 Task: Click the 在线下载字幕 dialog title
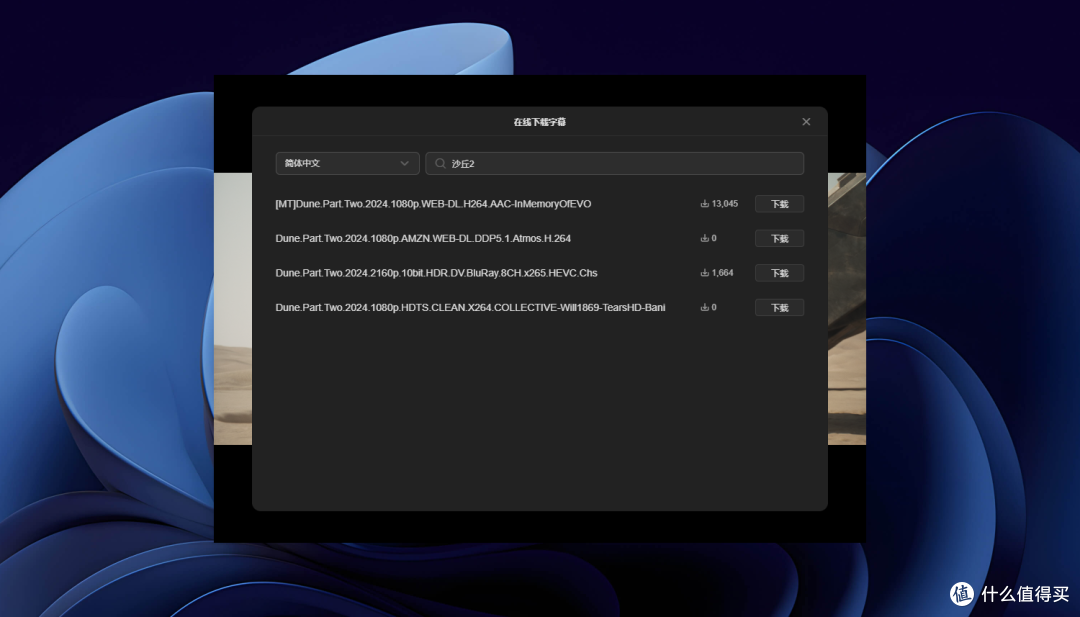click(x=539, y=122)
